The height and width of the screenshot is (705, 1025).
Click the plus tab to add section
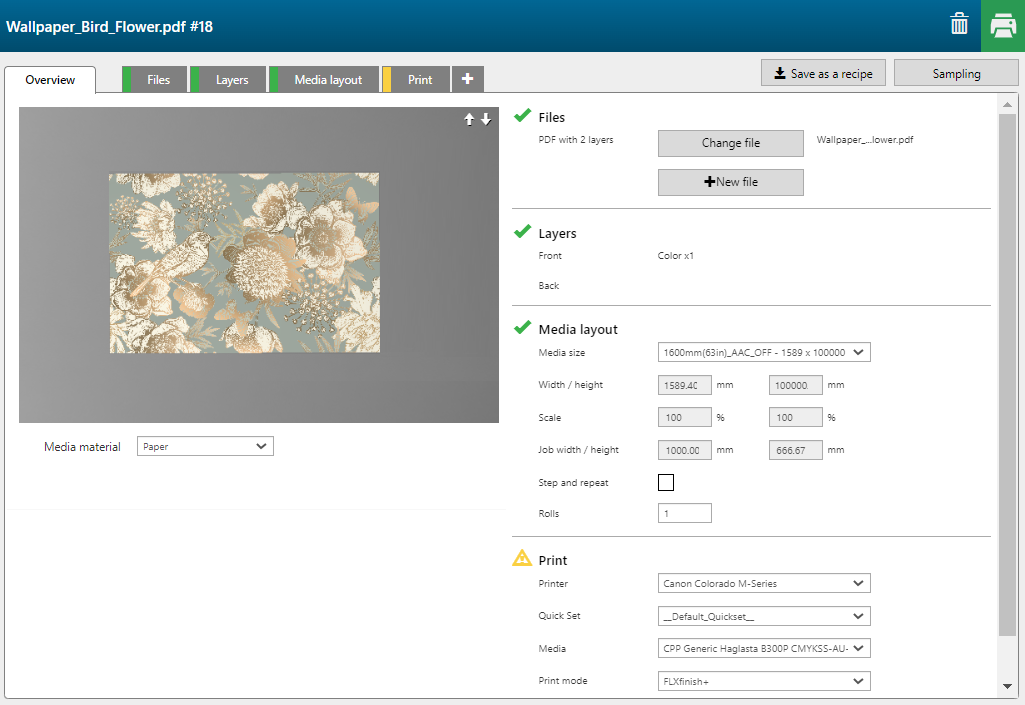[x=467, y=79]
